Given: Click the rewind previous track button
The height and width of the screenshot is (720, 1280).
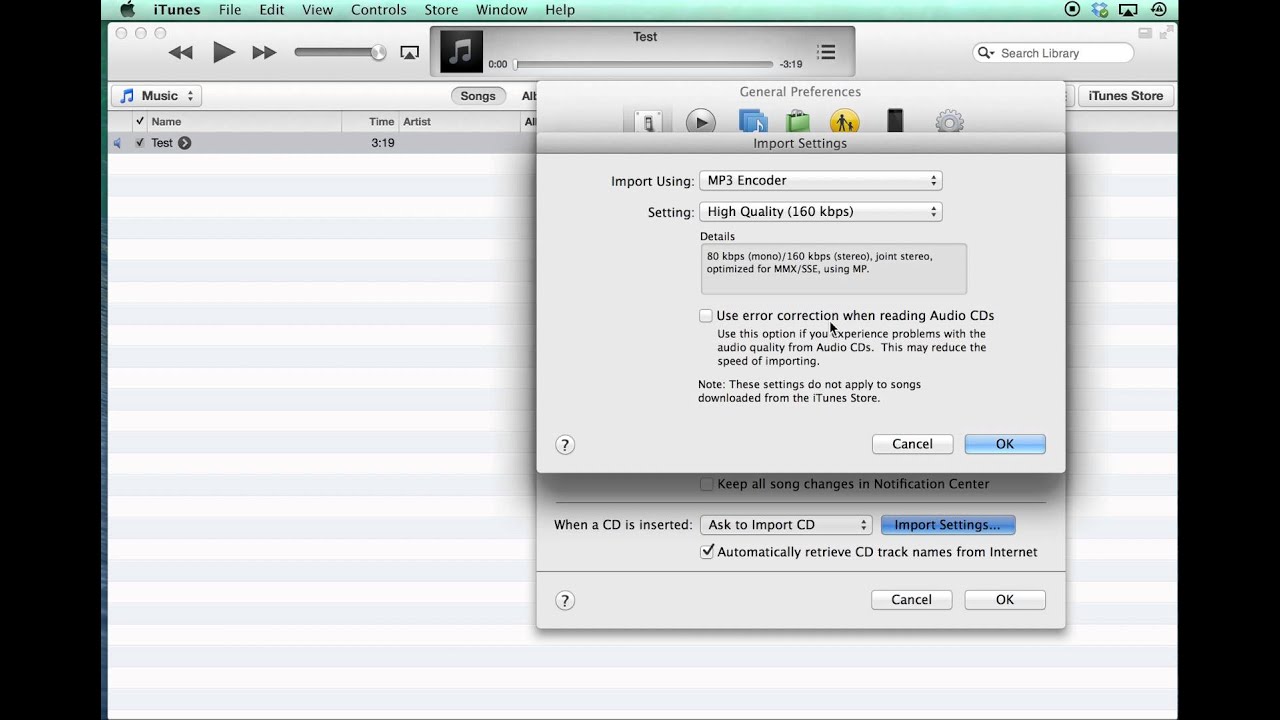Looking at the screenshot, I should (180, 53).
